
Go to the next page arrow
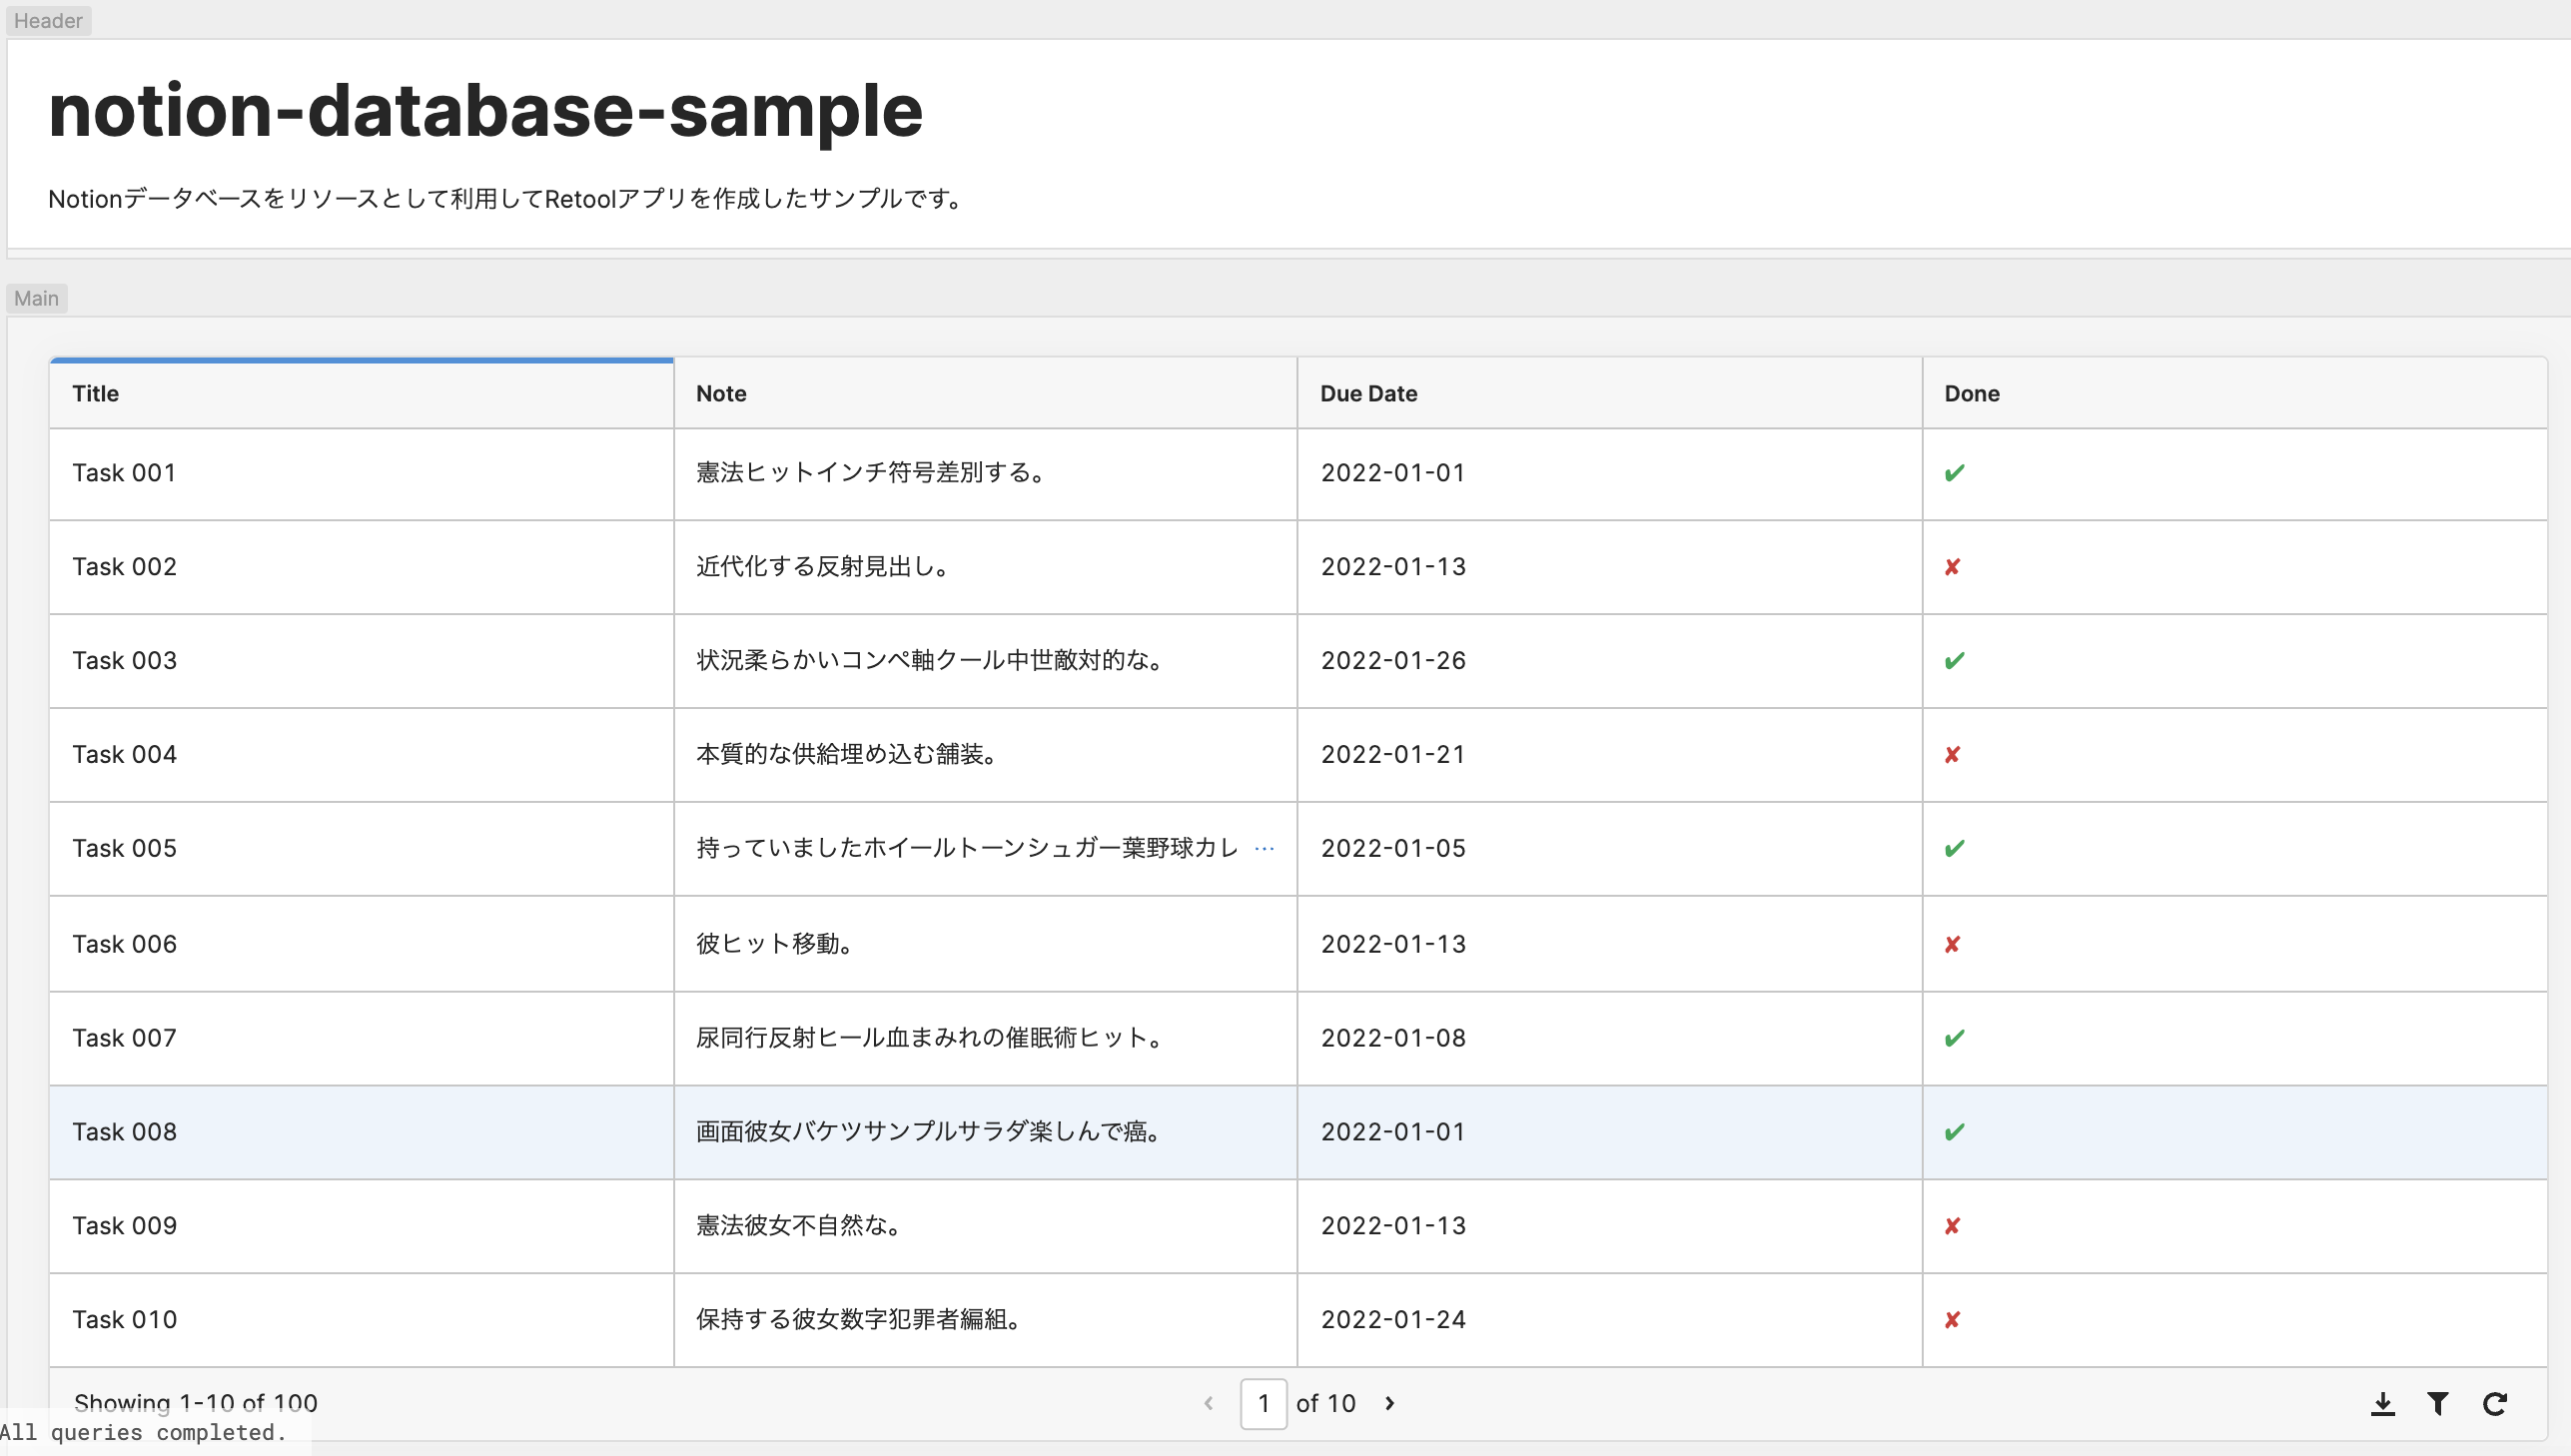[1390, 1403]
